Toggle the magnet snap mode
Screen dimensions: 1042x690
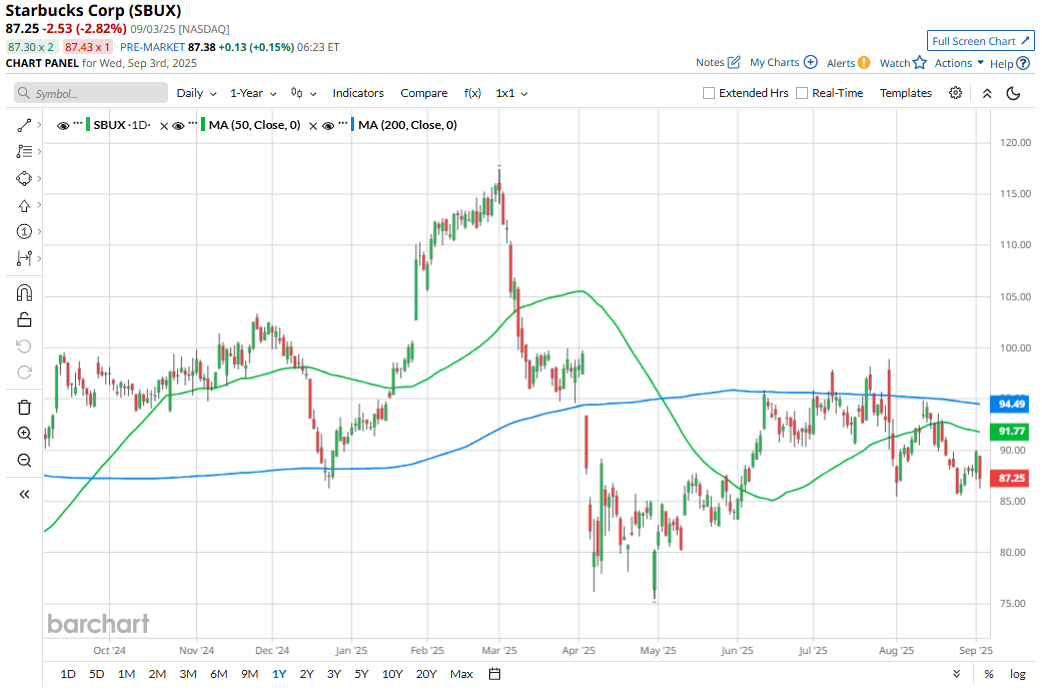pyautogui.click(x=24, y=293)
